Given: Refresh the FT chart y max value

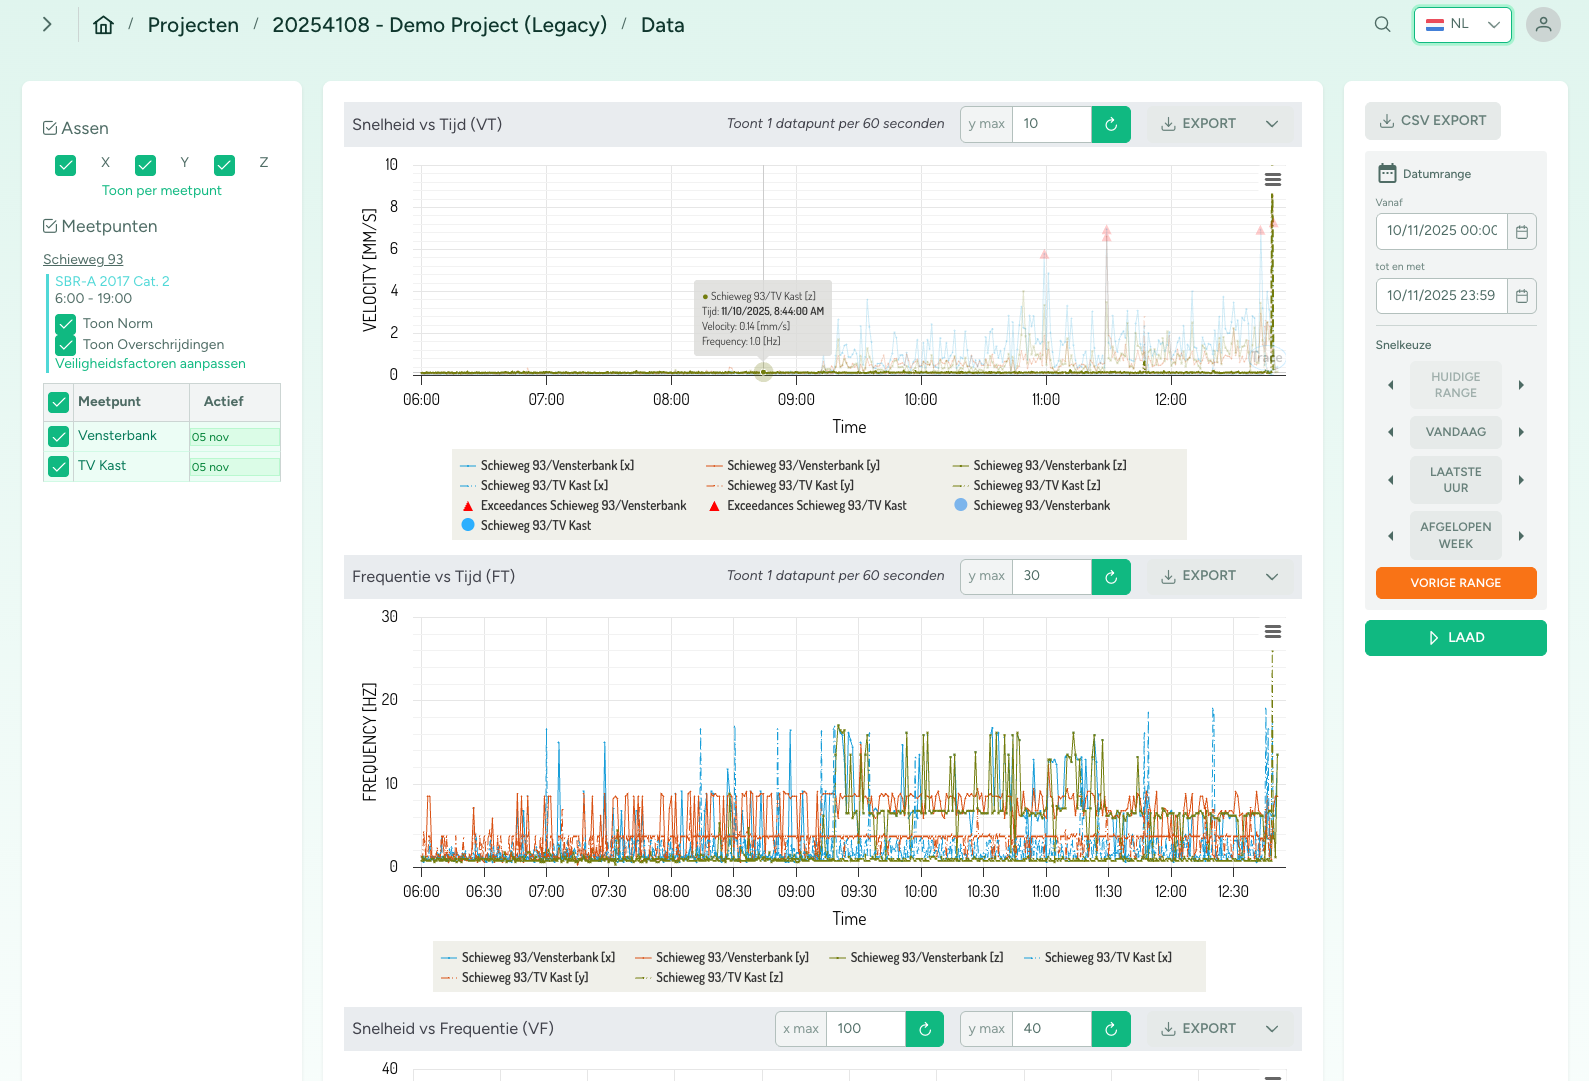Looking at the screenshot, I should coord(1111,576).
